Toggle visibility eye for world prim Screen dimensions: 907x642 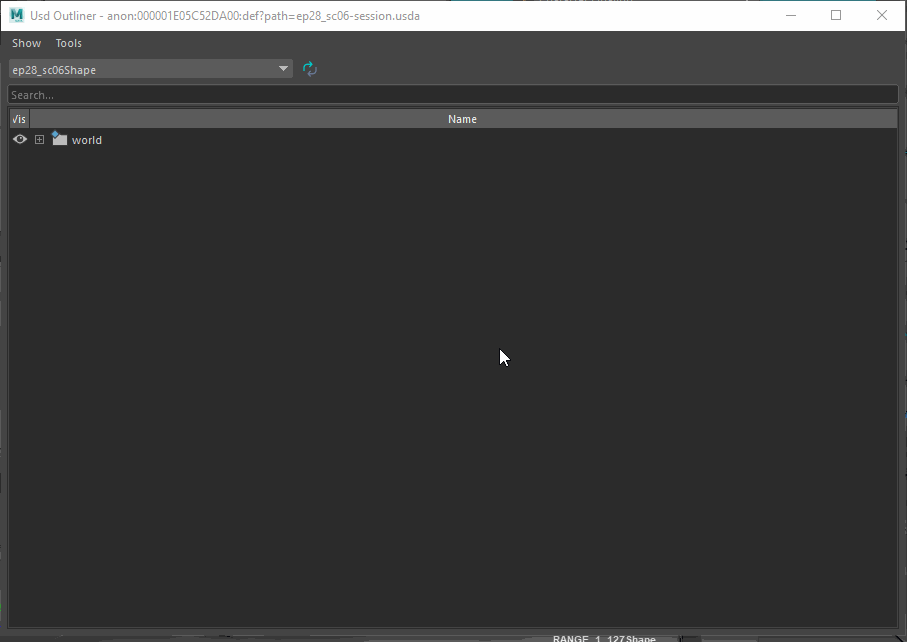click(x=19, y=140)
